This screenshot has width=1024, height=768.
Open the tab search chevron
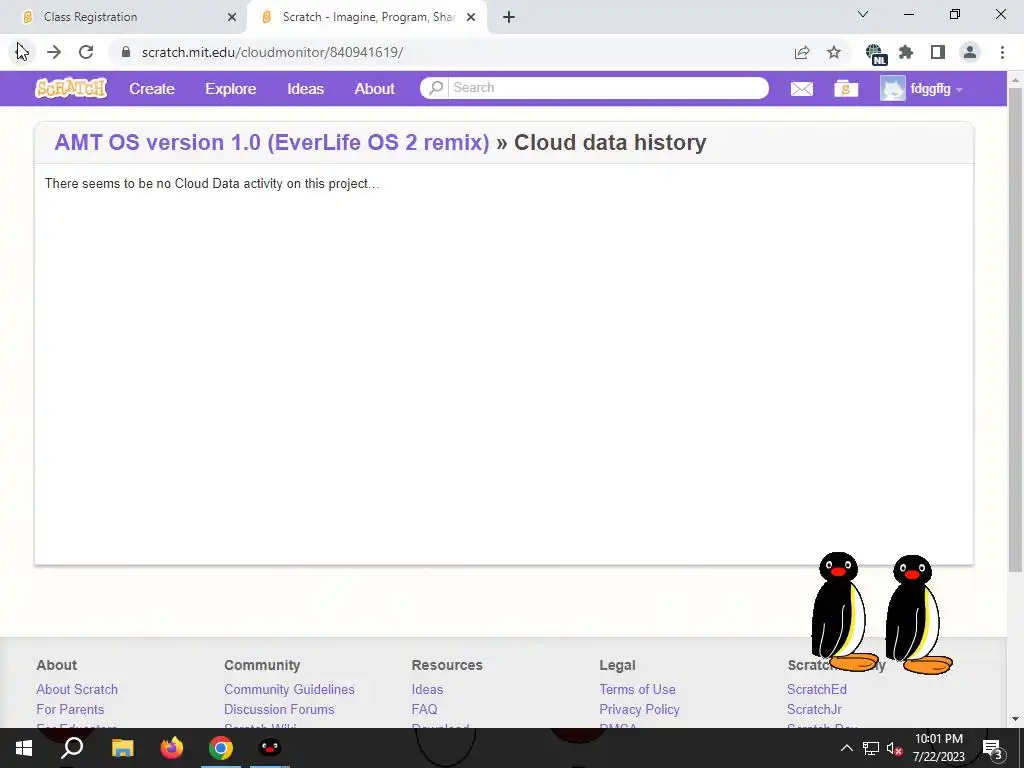863,14
